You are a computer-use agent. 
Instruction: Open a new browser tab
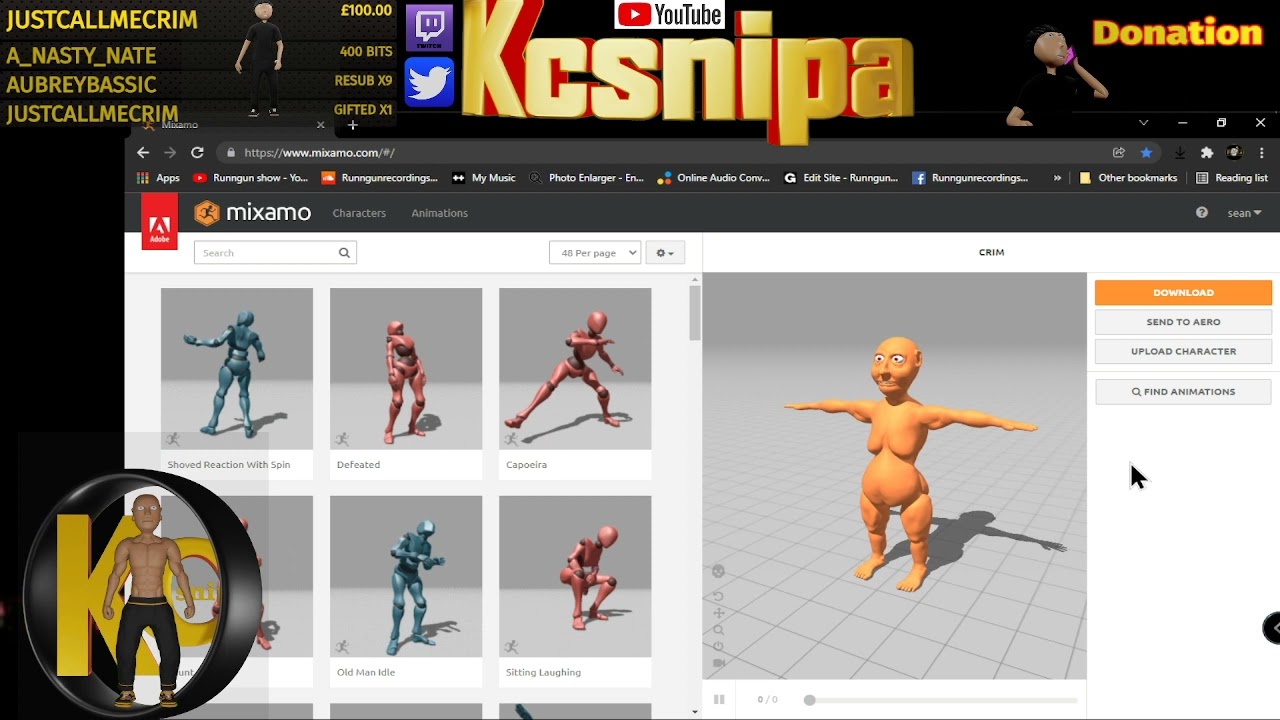point(352,125)
